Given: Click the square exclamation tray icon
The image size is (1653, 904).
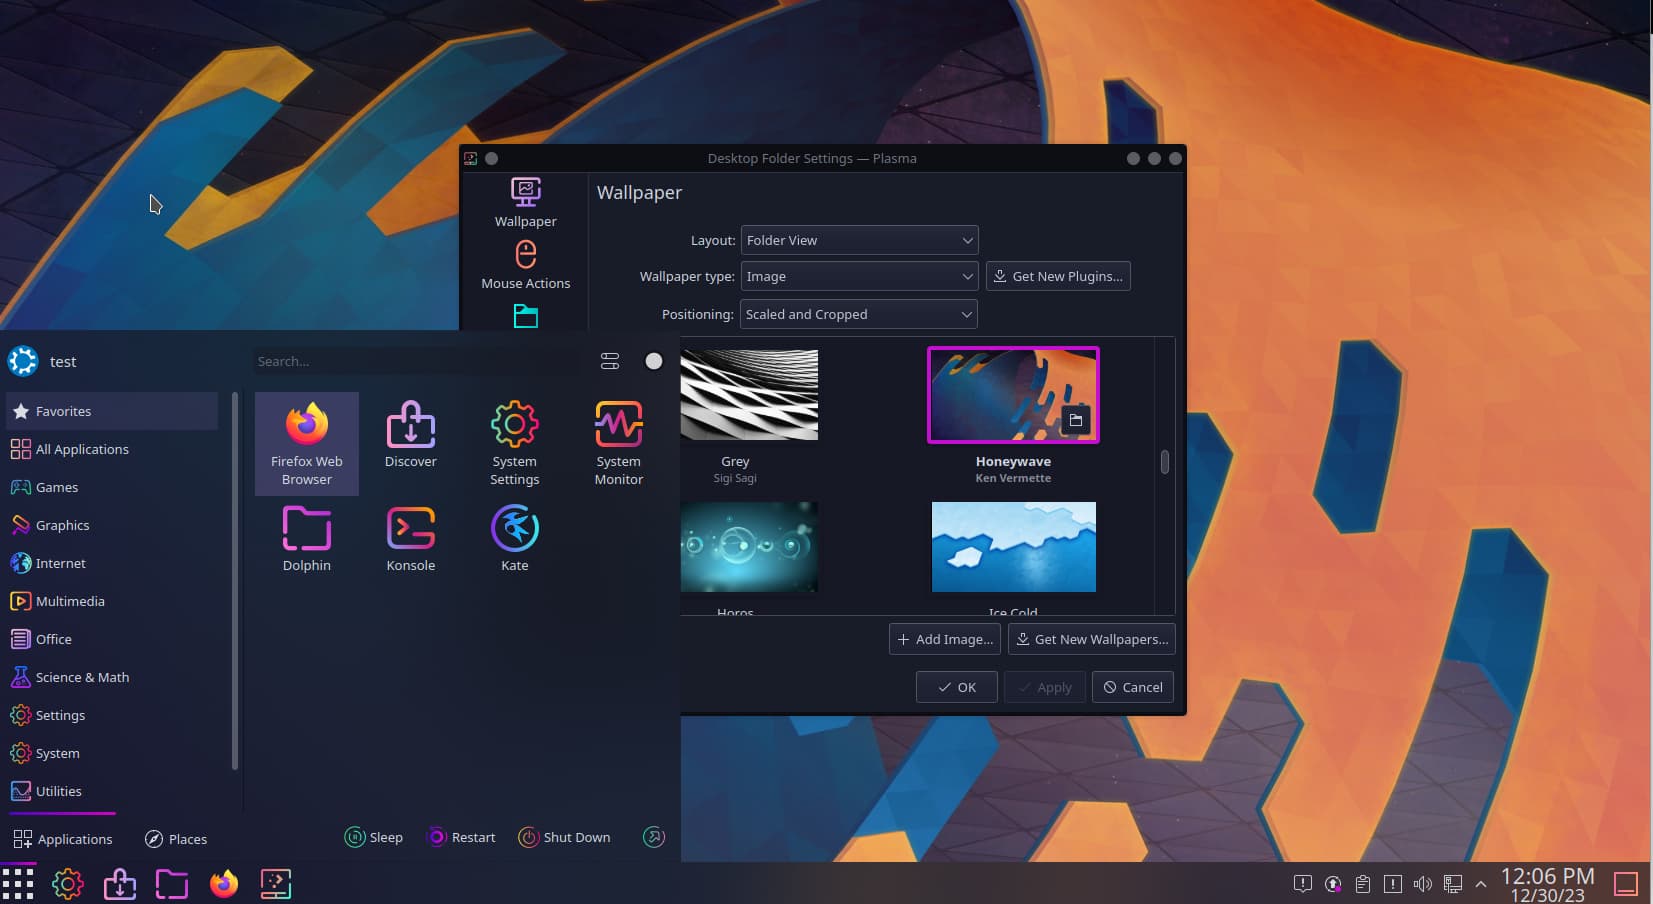Looking at the screenshot, I should 1393,884.
